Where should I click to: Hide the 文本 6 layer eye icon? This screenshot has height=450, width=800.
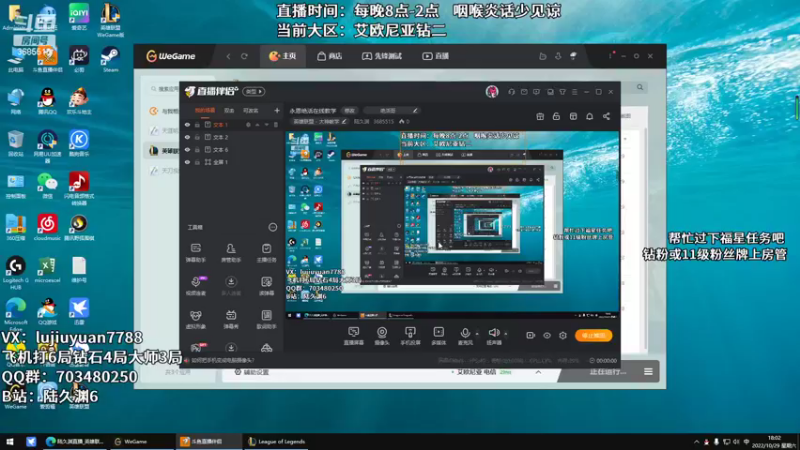pyautogui.click(x=187, y=149)
